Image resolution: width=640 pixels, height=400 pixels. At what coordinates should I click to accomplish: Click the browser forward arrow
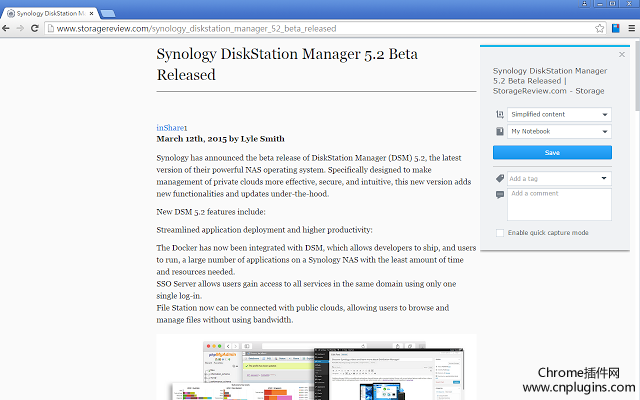pos(20,28)
